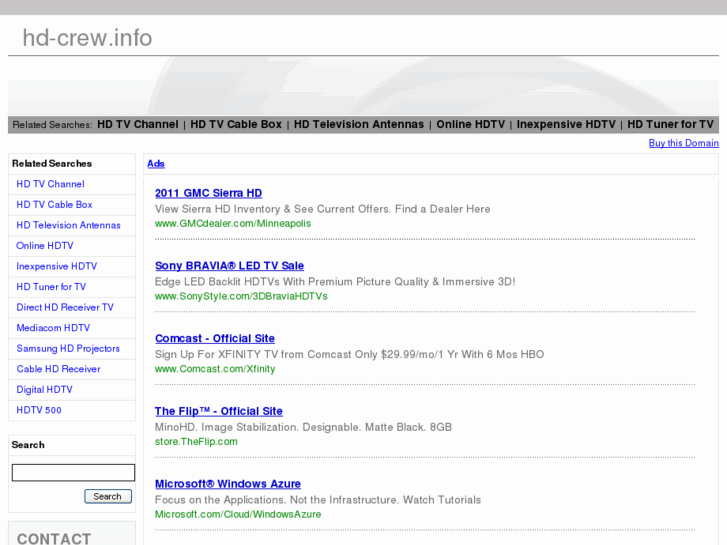The height and width of the screenshot is (545, 727).
Task: Open Direct HD Receiver TV sidebar link
Action: (65, 307)
